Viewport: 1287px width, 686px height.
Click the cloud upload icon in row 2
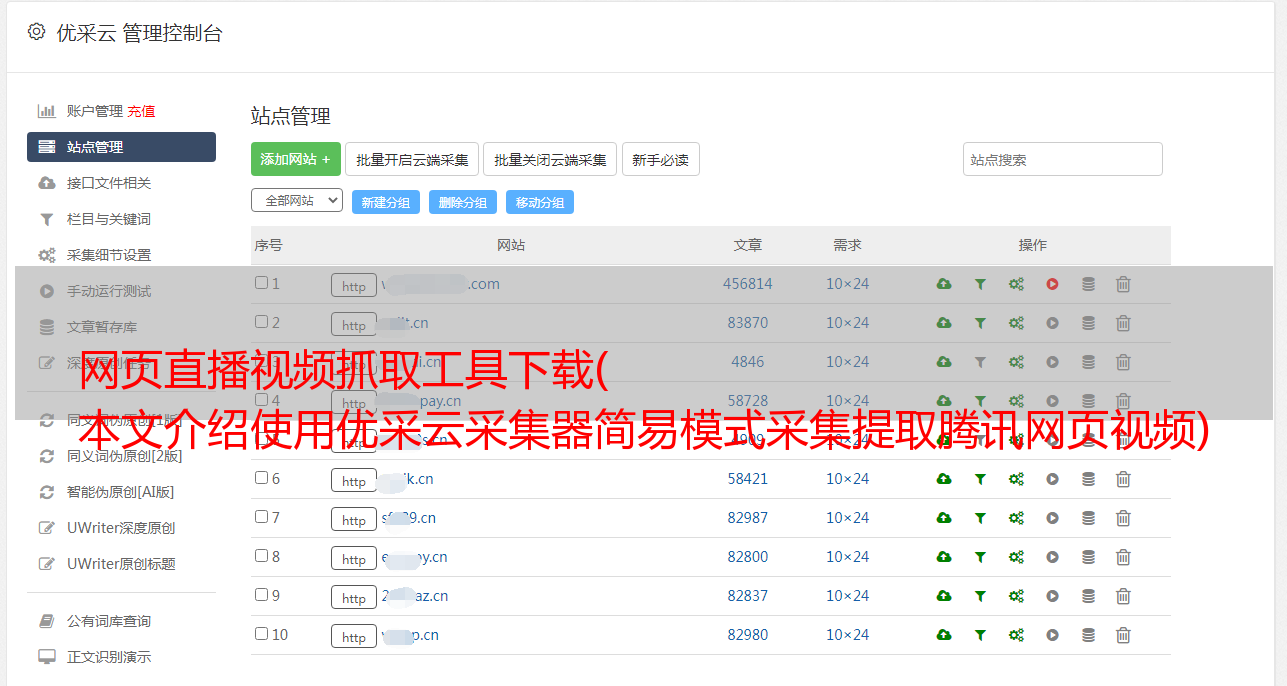(x=944, y=323)
